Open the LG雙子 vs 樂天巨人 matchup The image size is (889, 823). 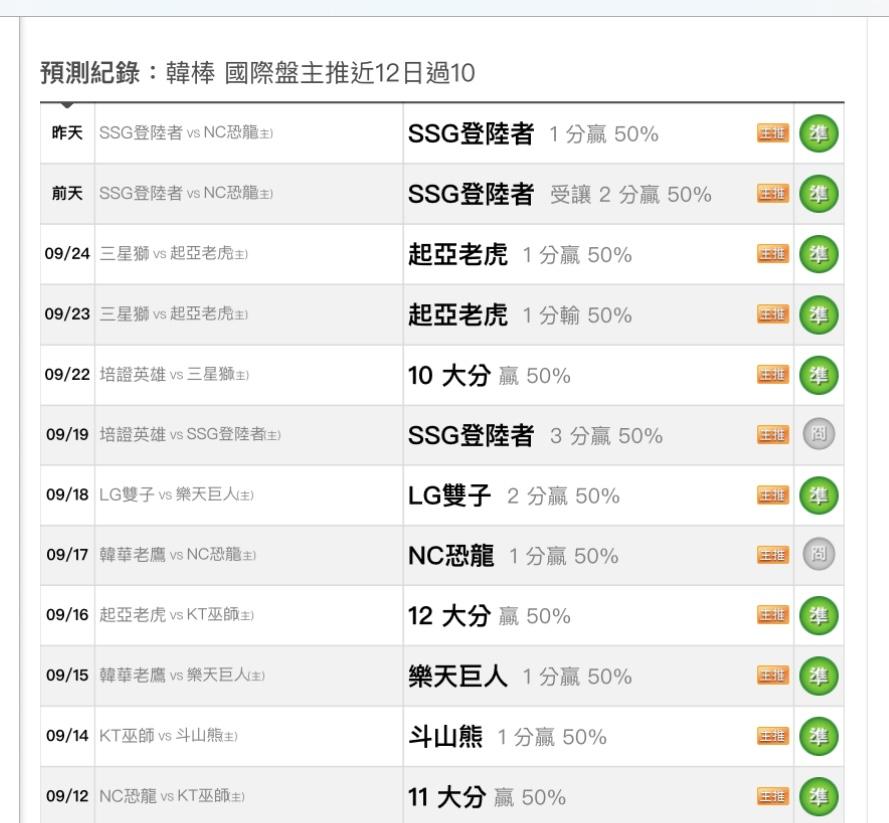pyautogui.click(x=176, y=494)
